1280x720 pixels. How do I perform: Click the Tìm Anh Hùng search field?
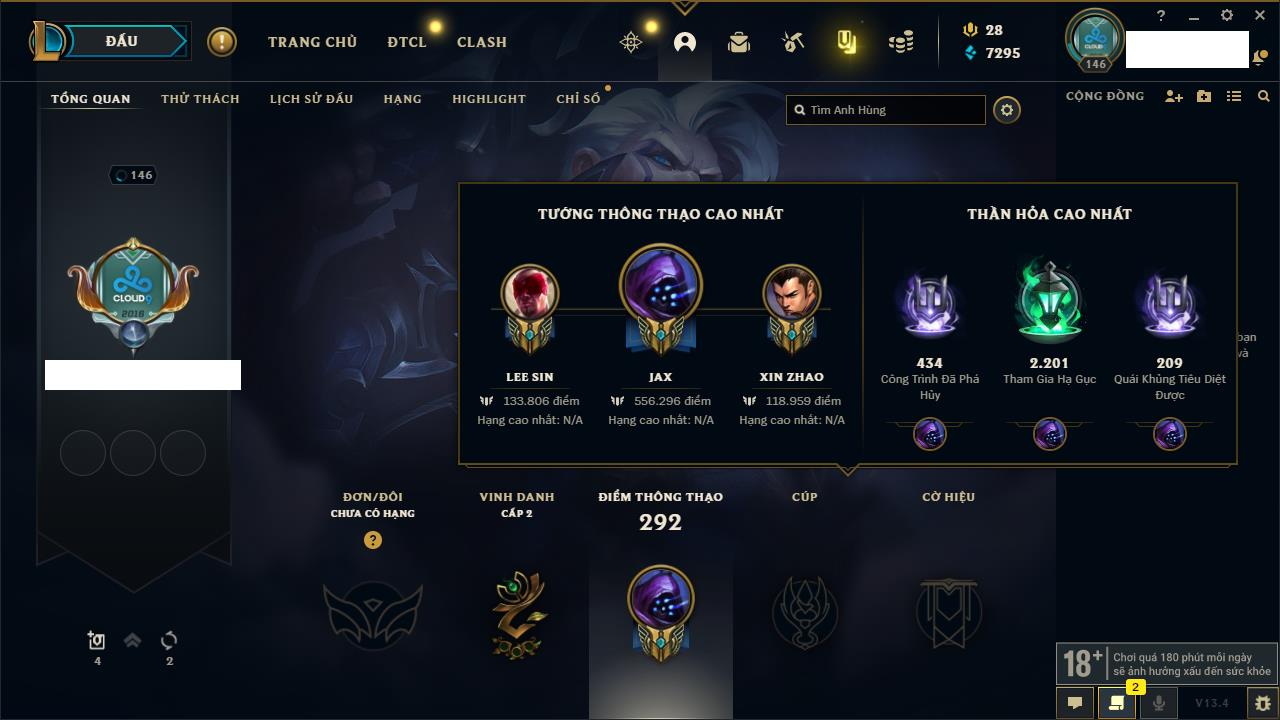886,110
